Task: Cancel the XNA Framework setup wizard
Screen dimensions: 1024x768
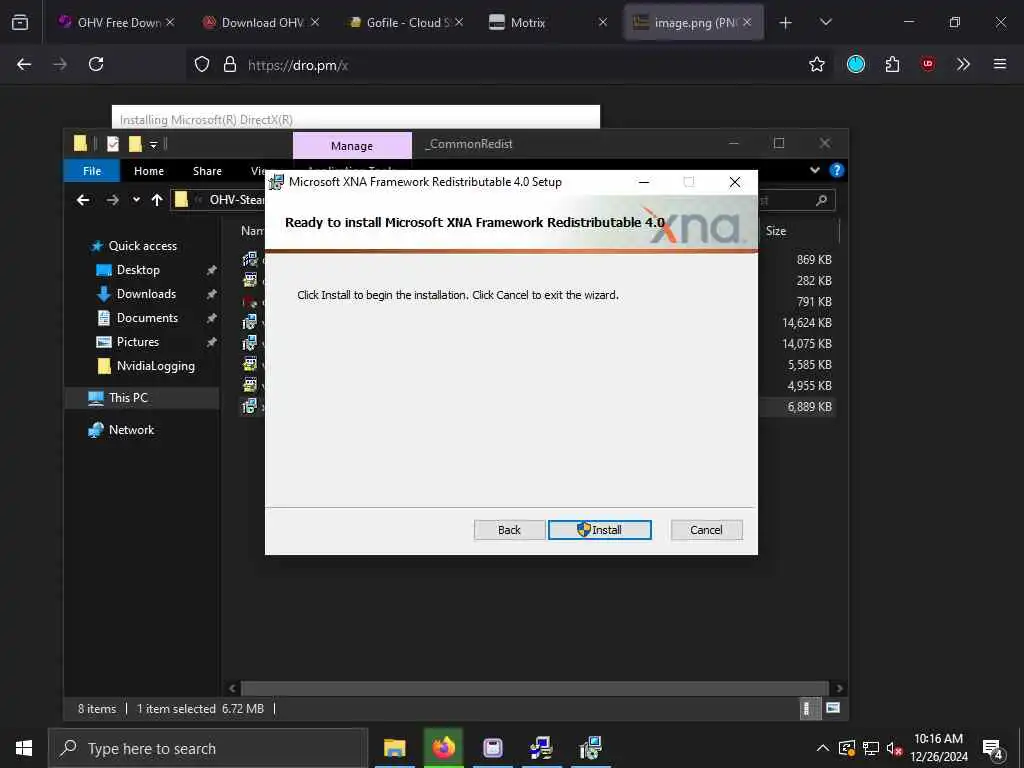Action: coord(706,530)
